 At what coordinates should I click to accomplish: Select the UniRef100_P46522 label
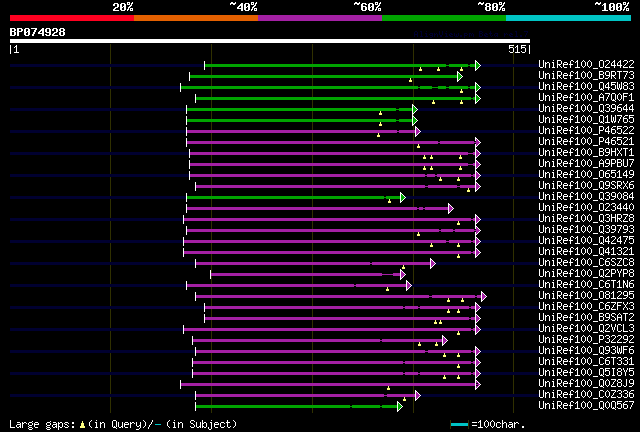[x=586, y=131]
